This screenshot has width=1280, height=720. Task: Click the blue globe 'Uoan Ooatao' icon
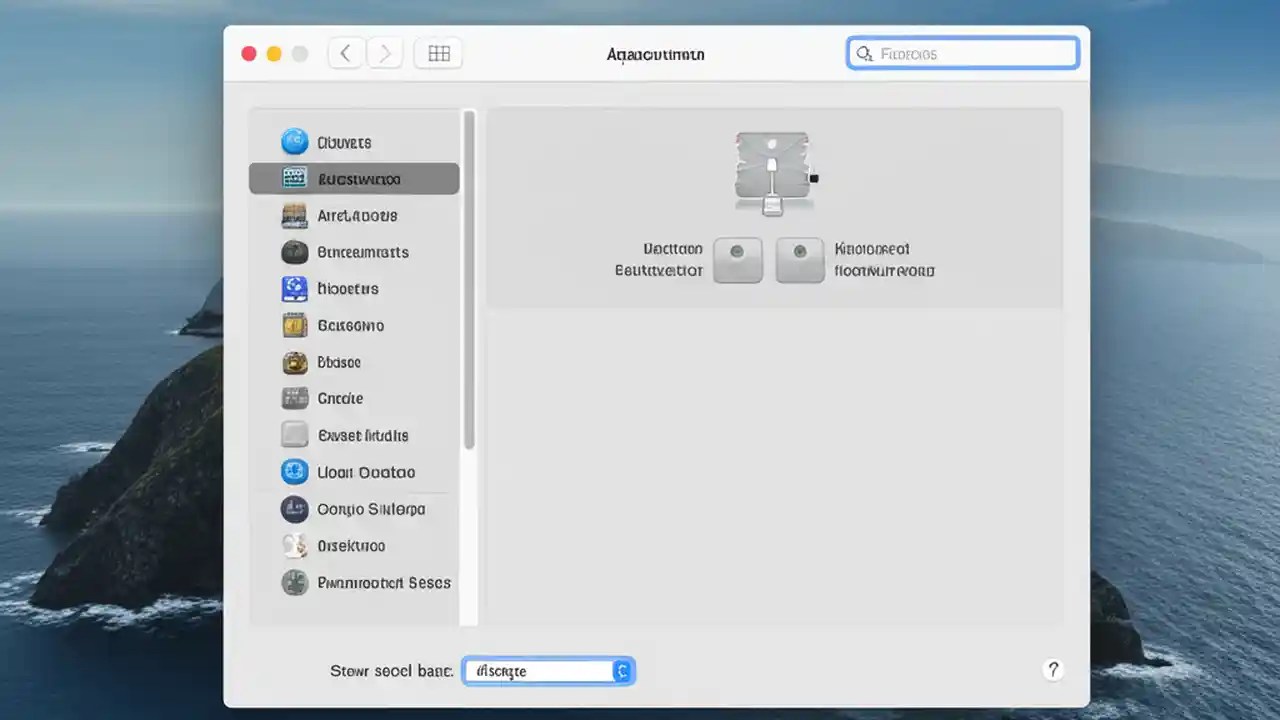click(294, 471)
